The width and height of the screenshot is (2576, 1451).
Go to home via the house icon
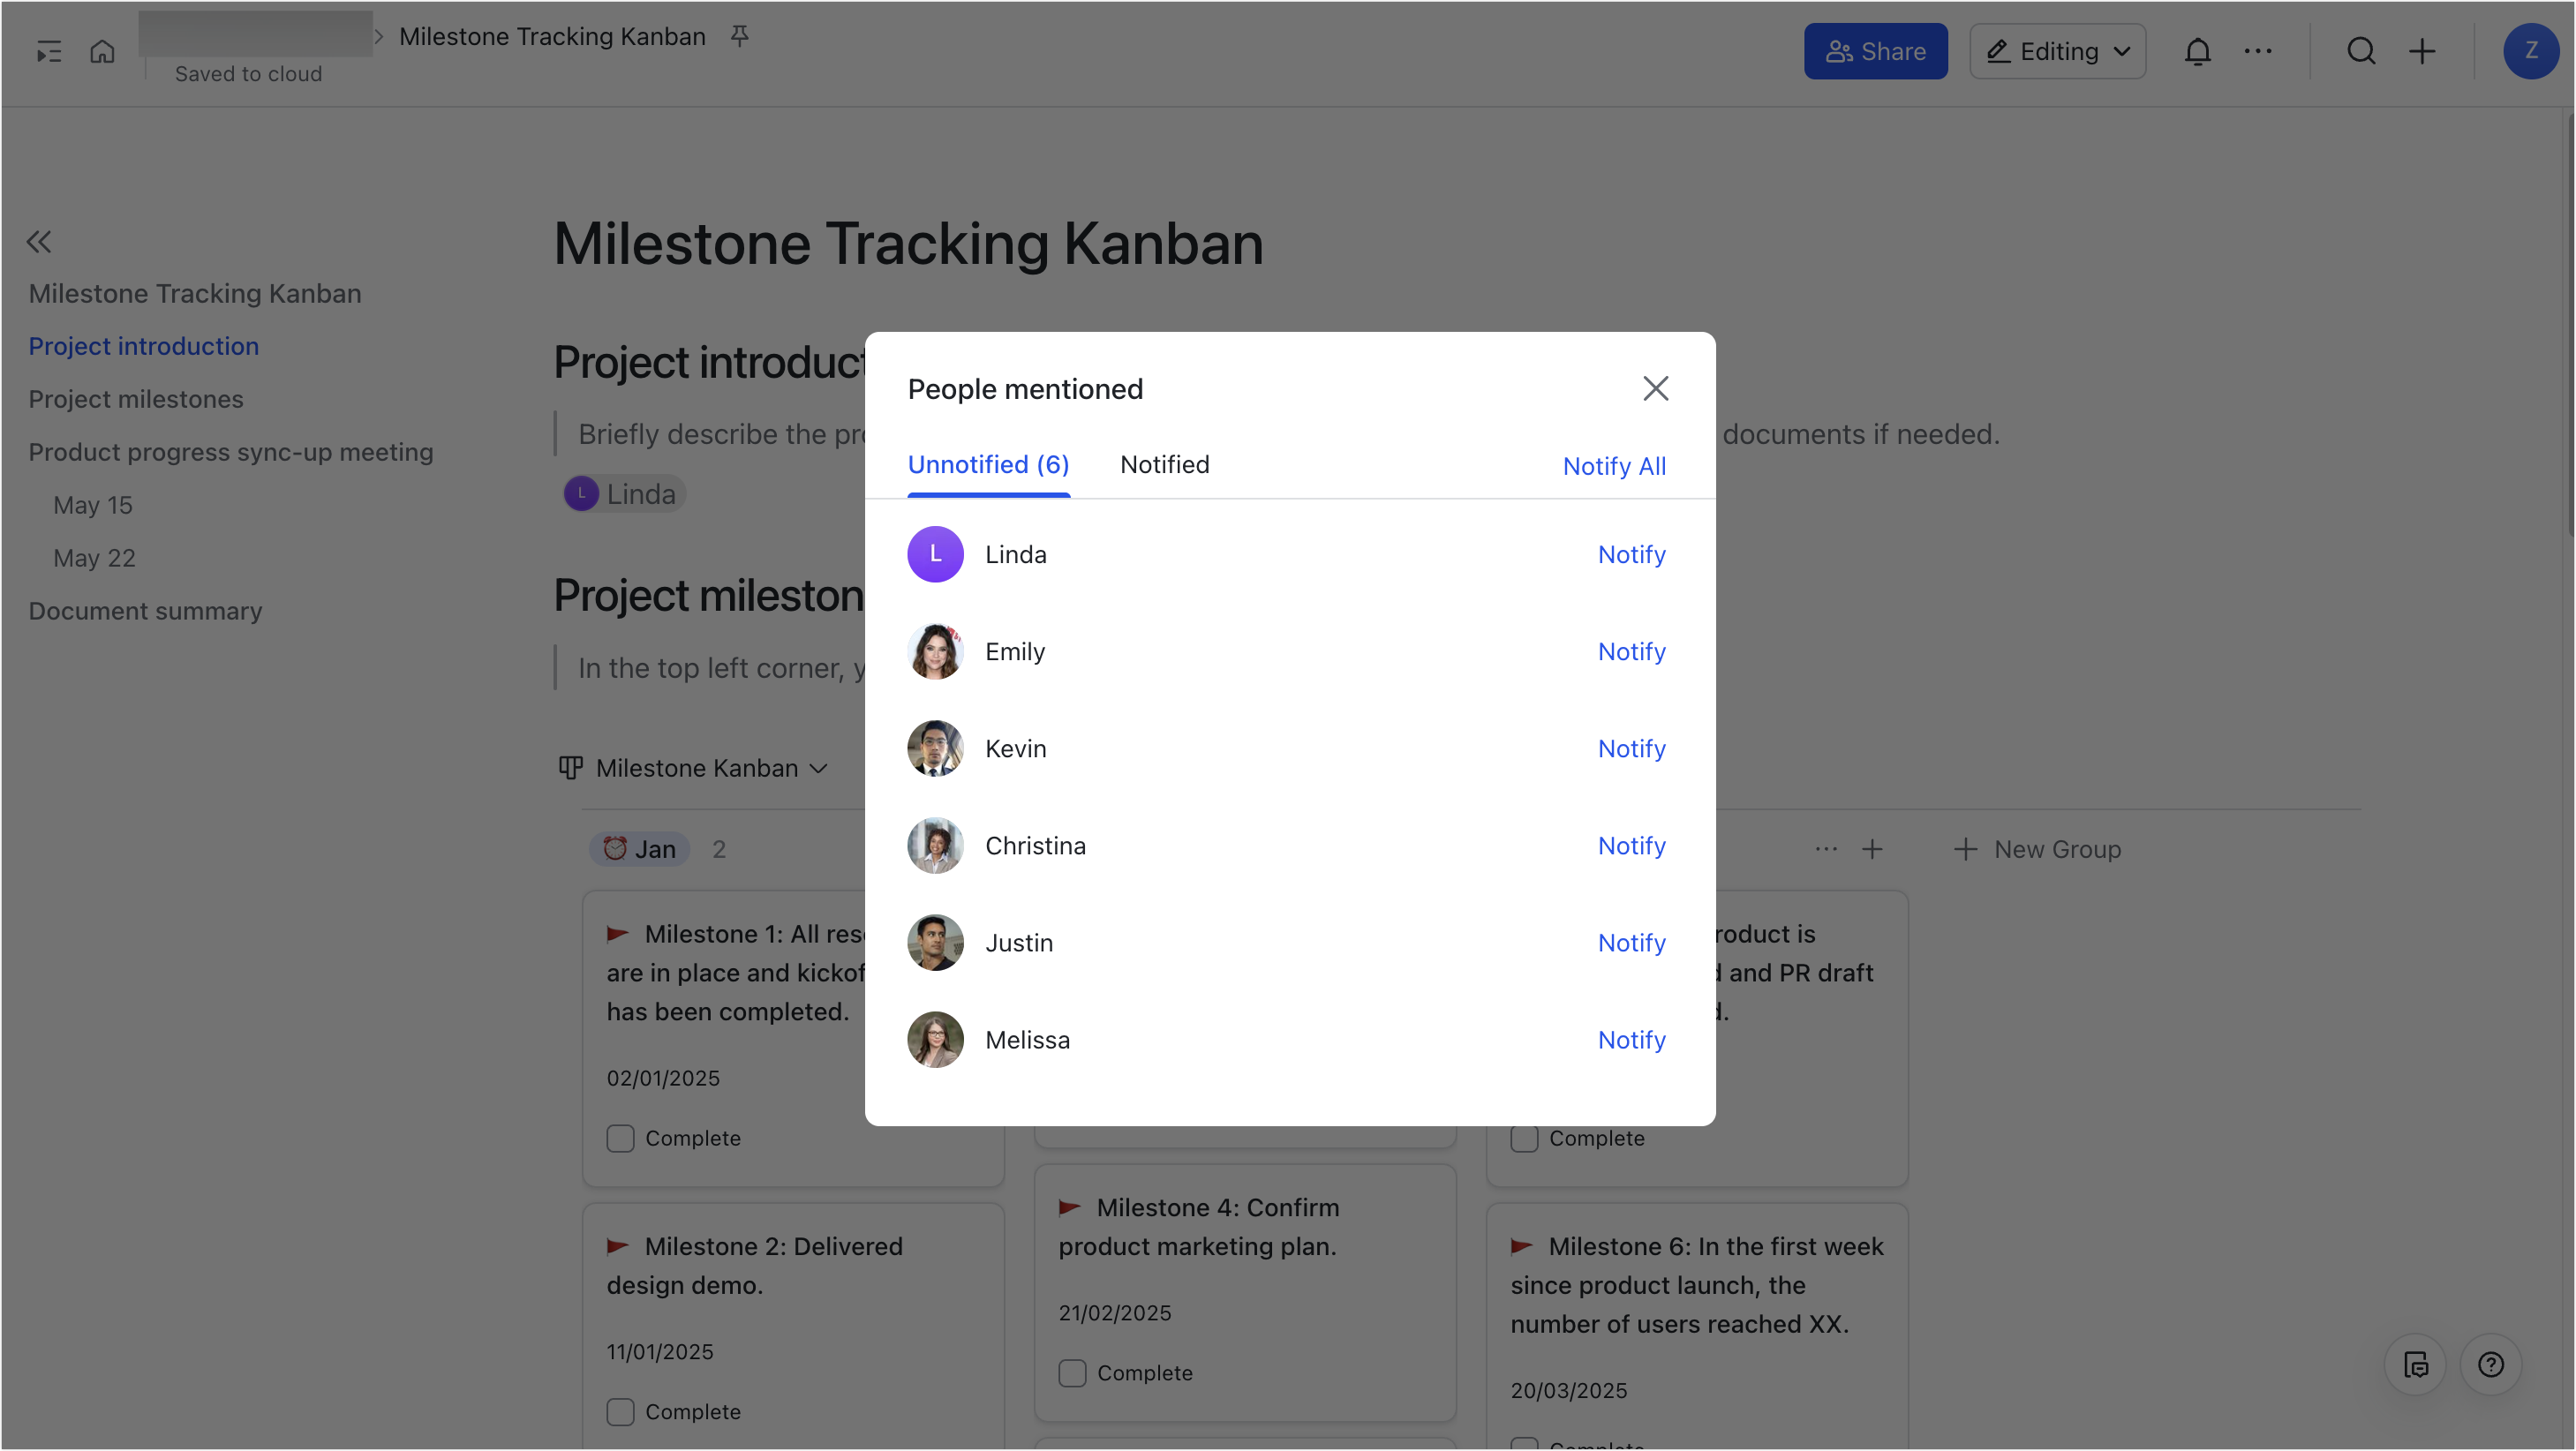click(x=102, y=51)
